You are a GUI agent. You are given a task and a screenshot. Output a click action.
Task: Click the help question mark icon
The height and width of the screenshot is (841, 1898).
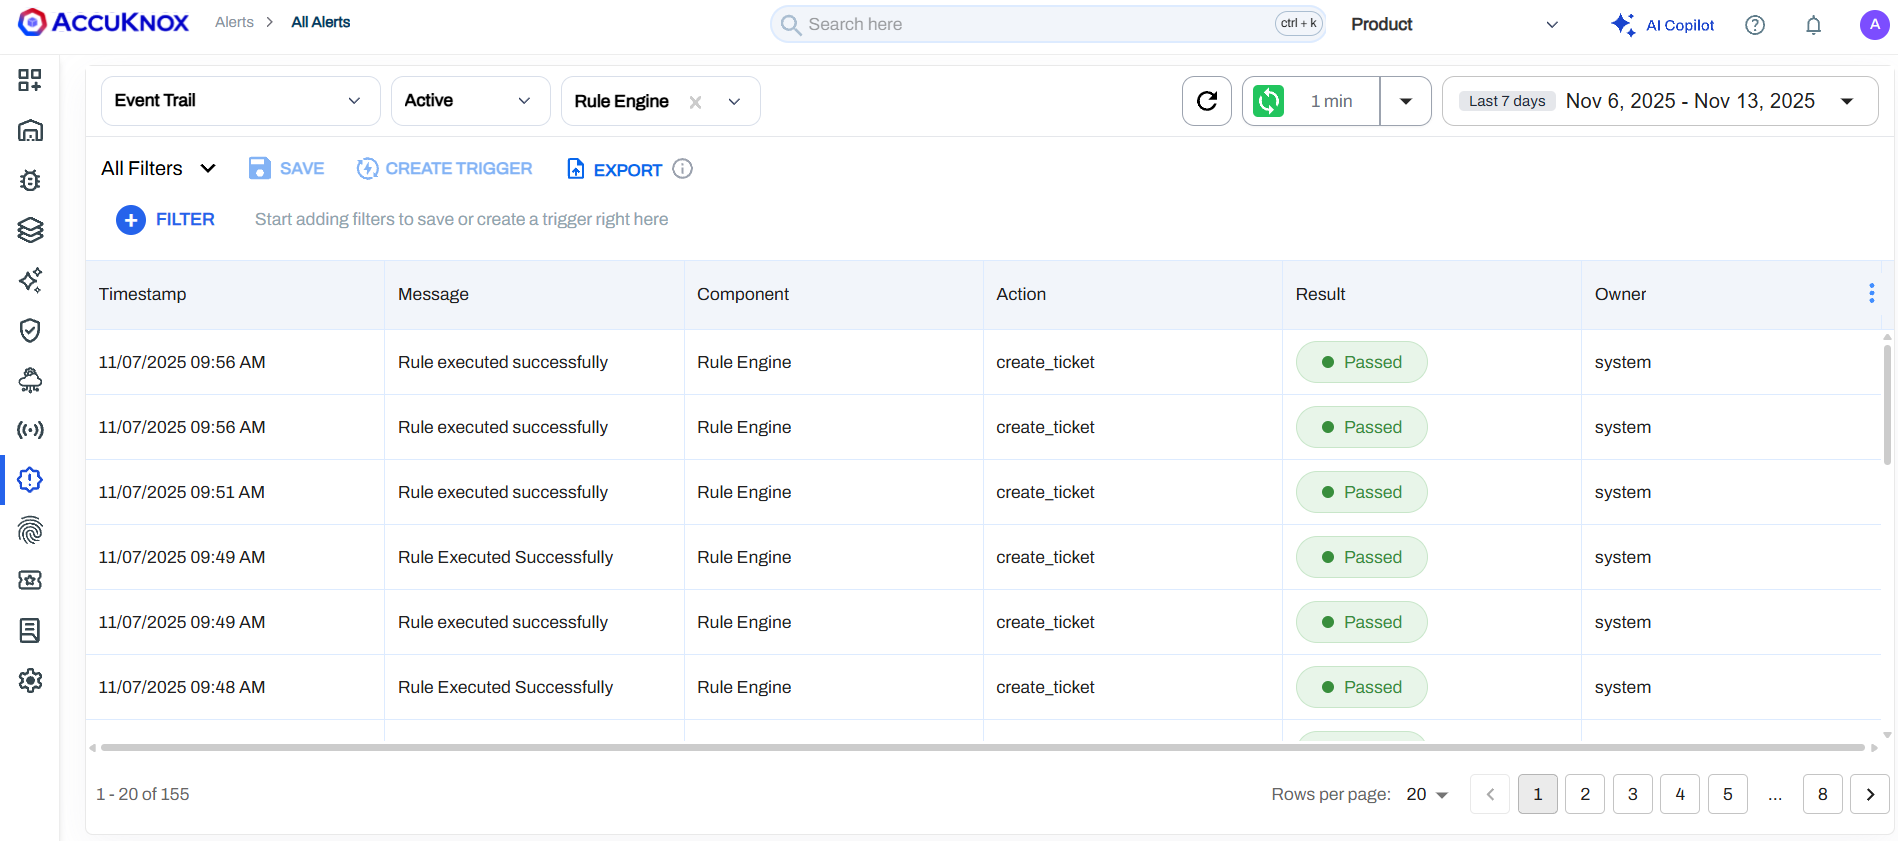pyautogui.click(x=1754, y=25)
